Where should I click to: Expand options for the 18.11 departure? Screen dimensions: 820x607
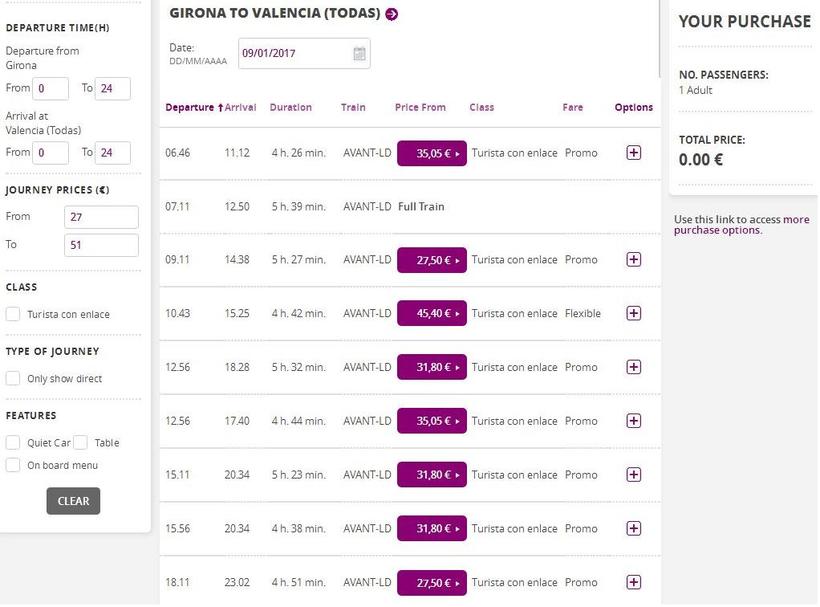633,582
